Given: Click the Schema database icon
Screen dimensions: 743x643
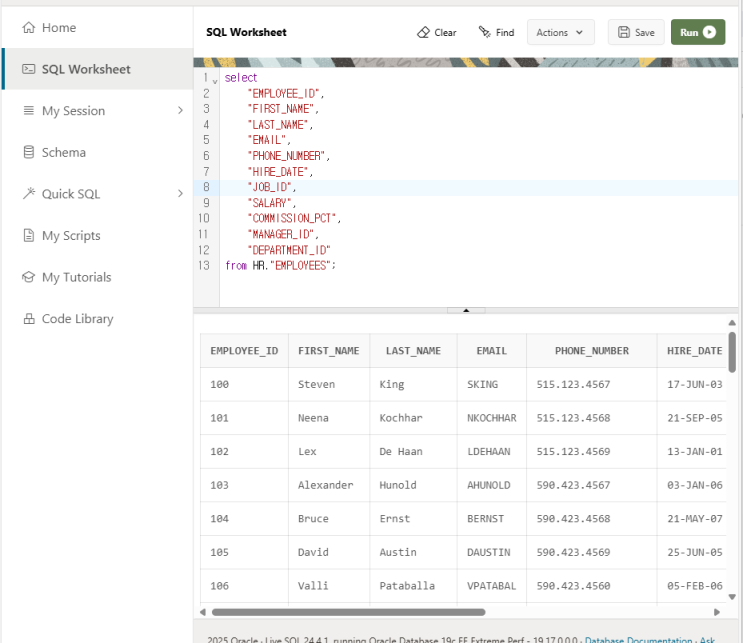Looking at the screenshot, I should (28, 152).
